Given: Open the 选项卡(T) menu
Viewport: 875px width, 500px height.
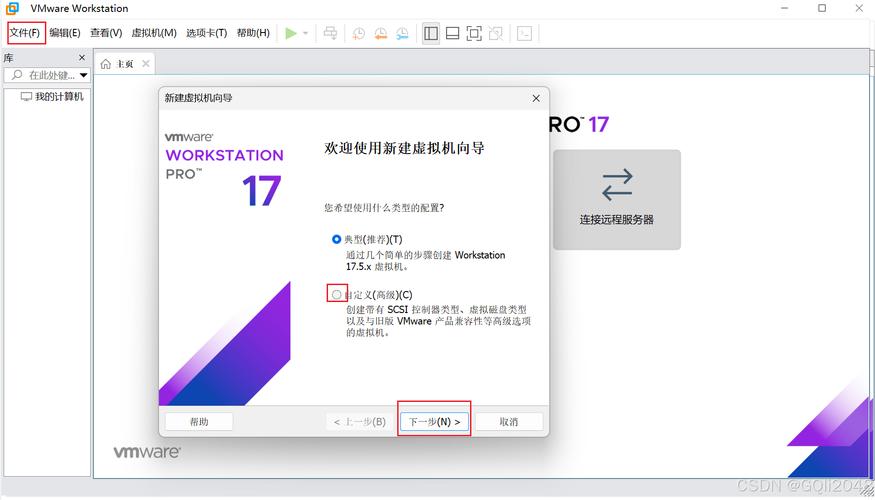Looking at the screenshot, I should pos(206,33).
